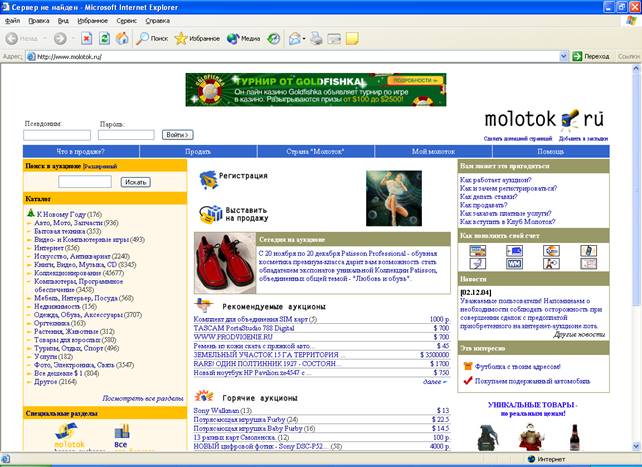Image resolution: width=642 pixels, height=467 pixels.
Task: Go to the Home page icon
Action: click(x=122, y=38)
